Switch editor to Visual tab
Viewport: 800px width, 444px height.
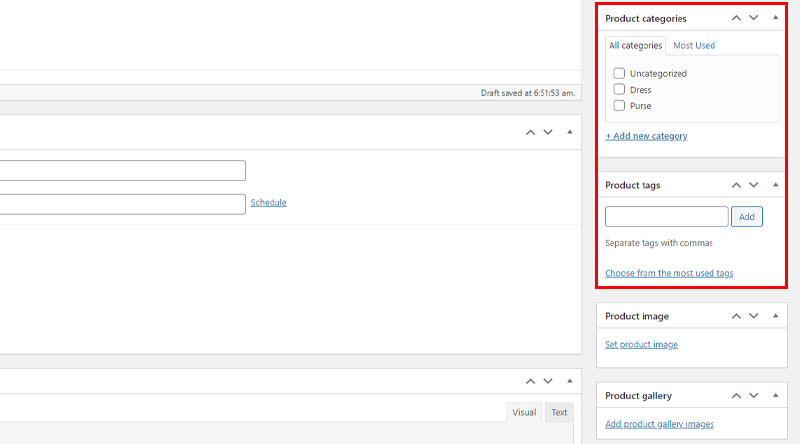tap(524, 412)
